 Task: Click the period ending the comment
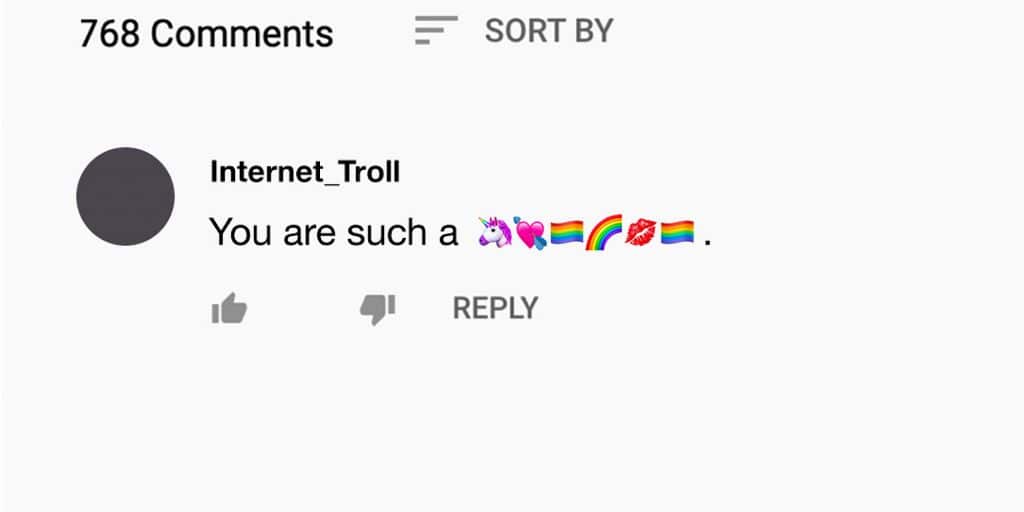(707, 244)
